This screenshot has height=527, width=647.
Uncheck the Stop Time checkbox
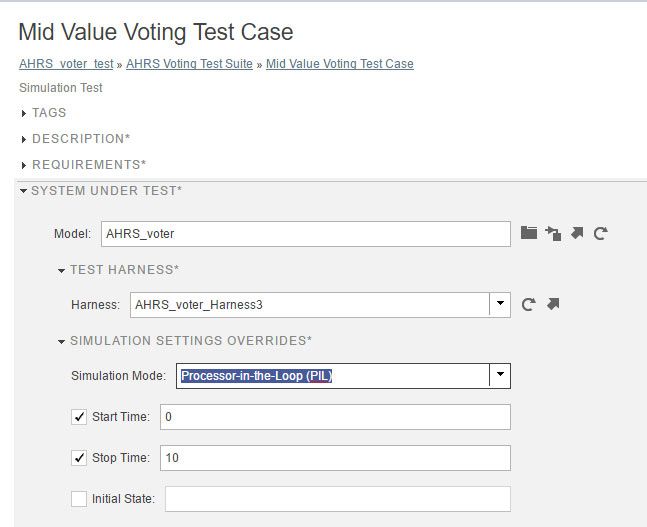80,458
